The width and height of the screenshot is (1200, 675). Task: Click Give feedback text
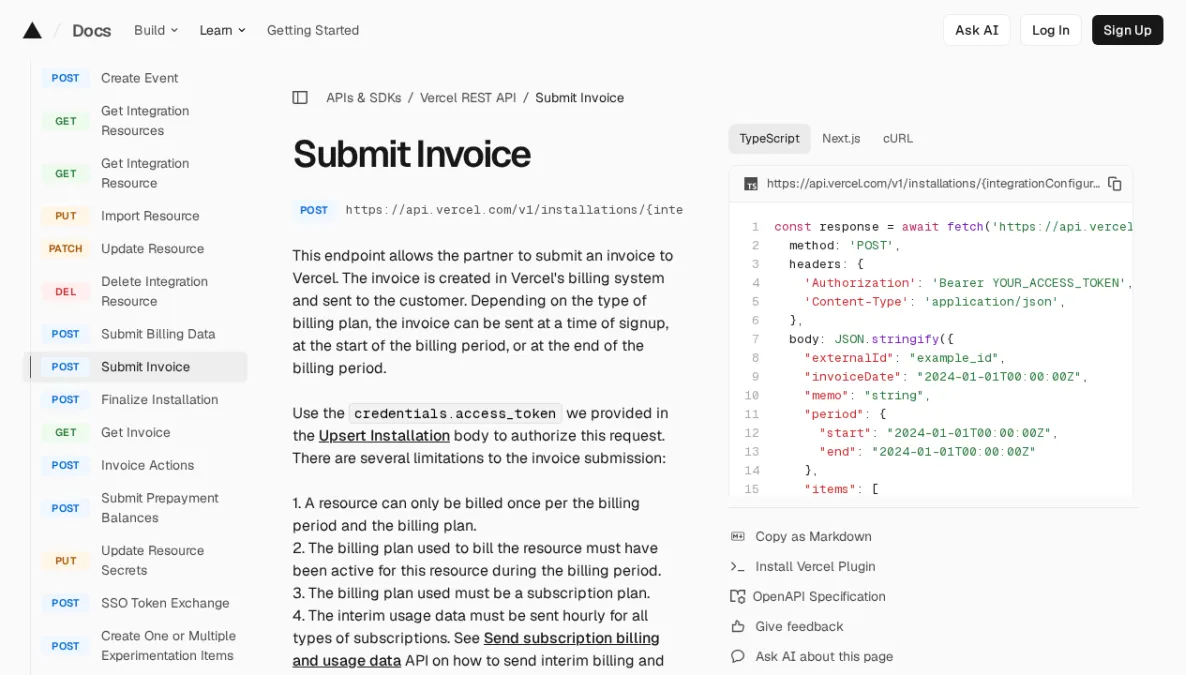[x=799, y=626]
